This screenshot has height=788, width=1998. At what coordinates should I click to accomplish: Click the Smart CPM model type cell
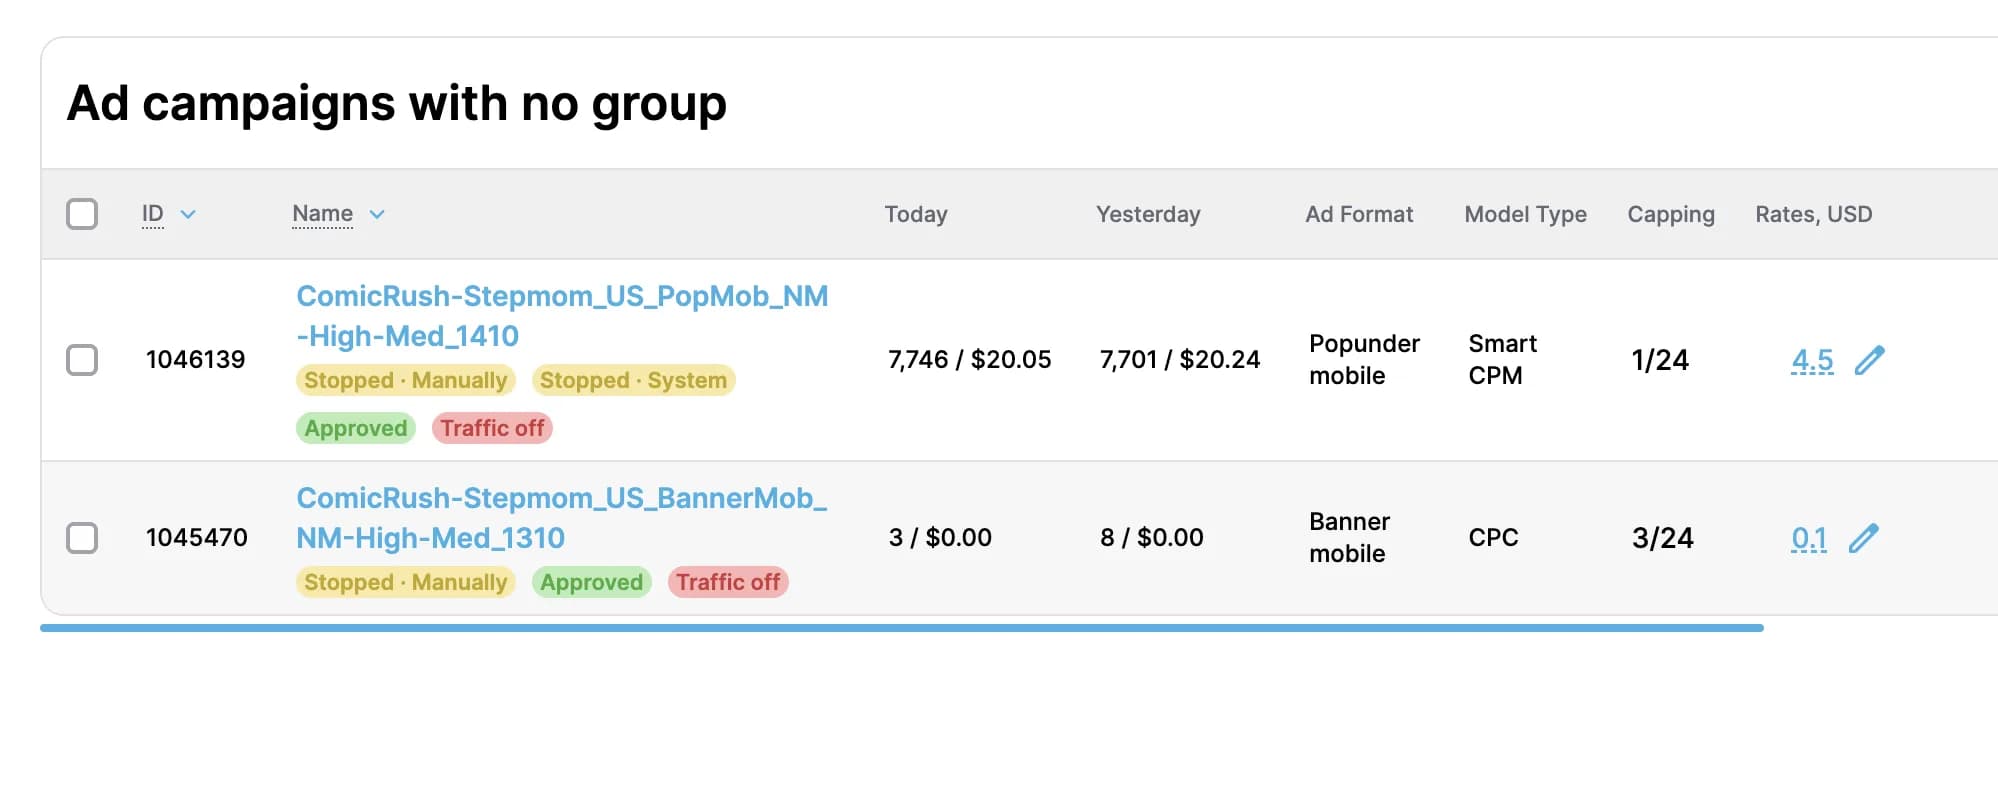[x=1503, y=360]
